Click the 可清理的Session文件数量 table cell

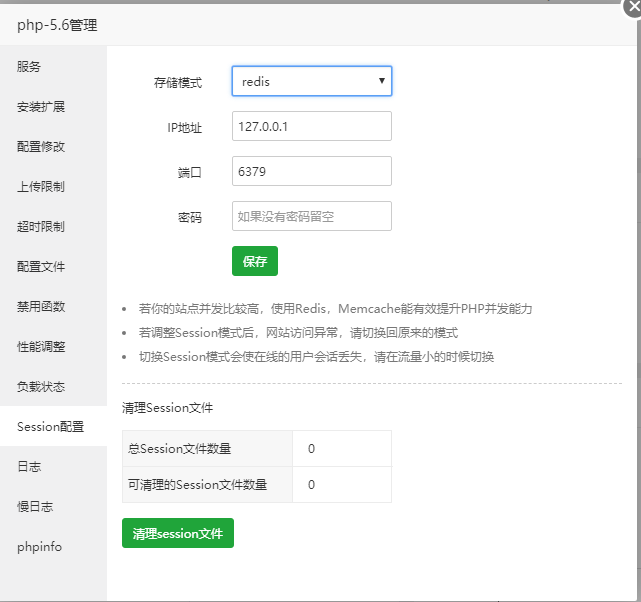pos(207,484)
